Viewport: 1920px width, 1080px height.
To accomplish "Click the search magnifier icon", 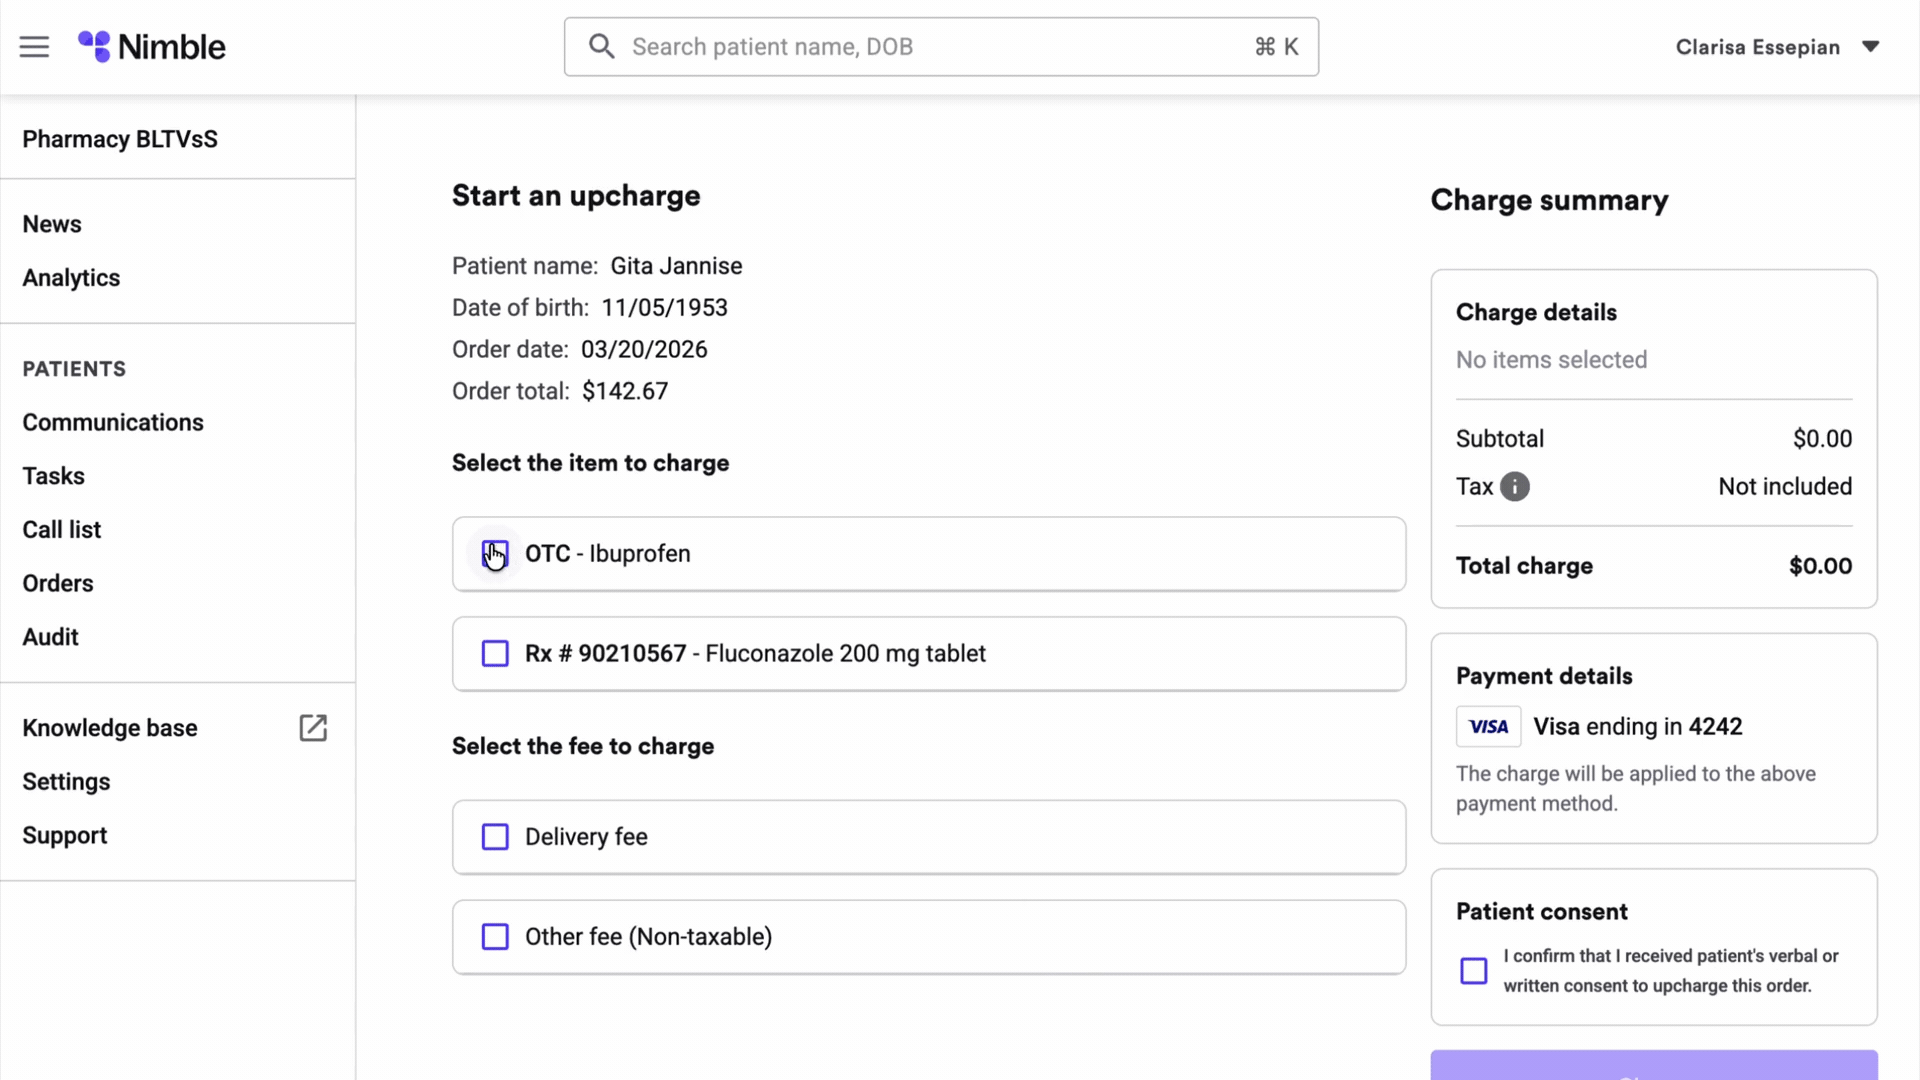I will [601, 47].
